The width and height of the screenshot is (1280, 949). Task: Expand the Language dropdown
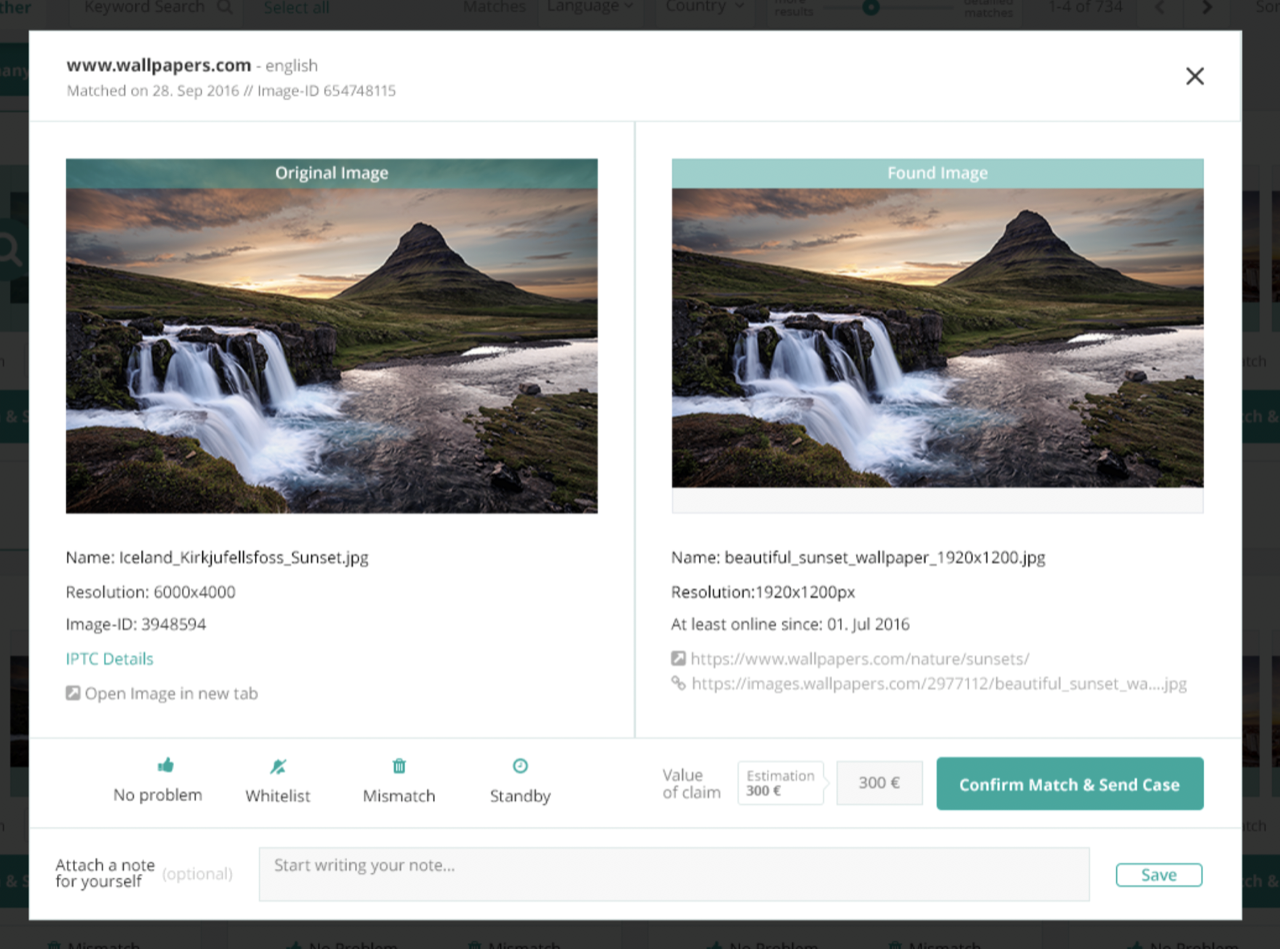click(590, 8)
